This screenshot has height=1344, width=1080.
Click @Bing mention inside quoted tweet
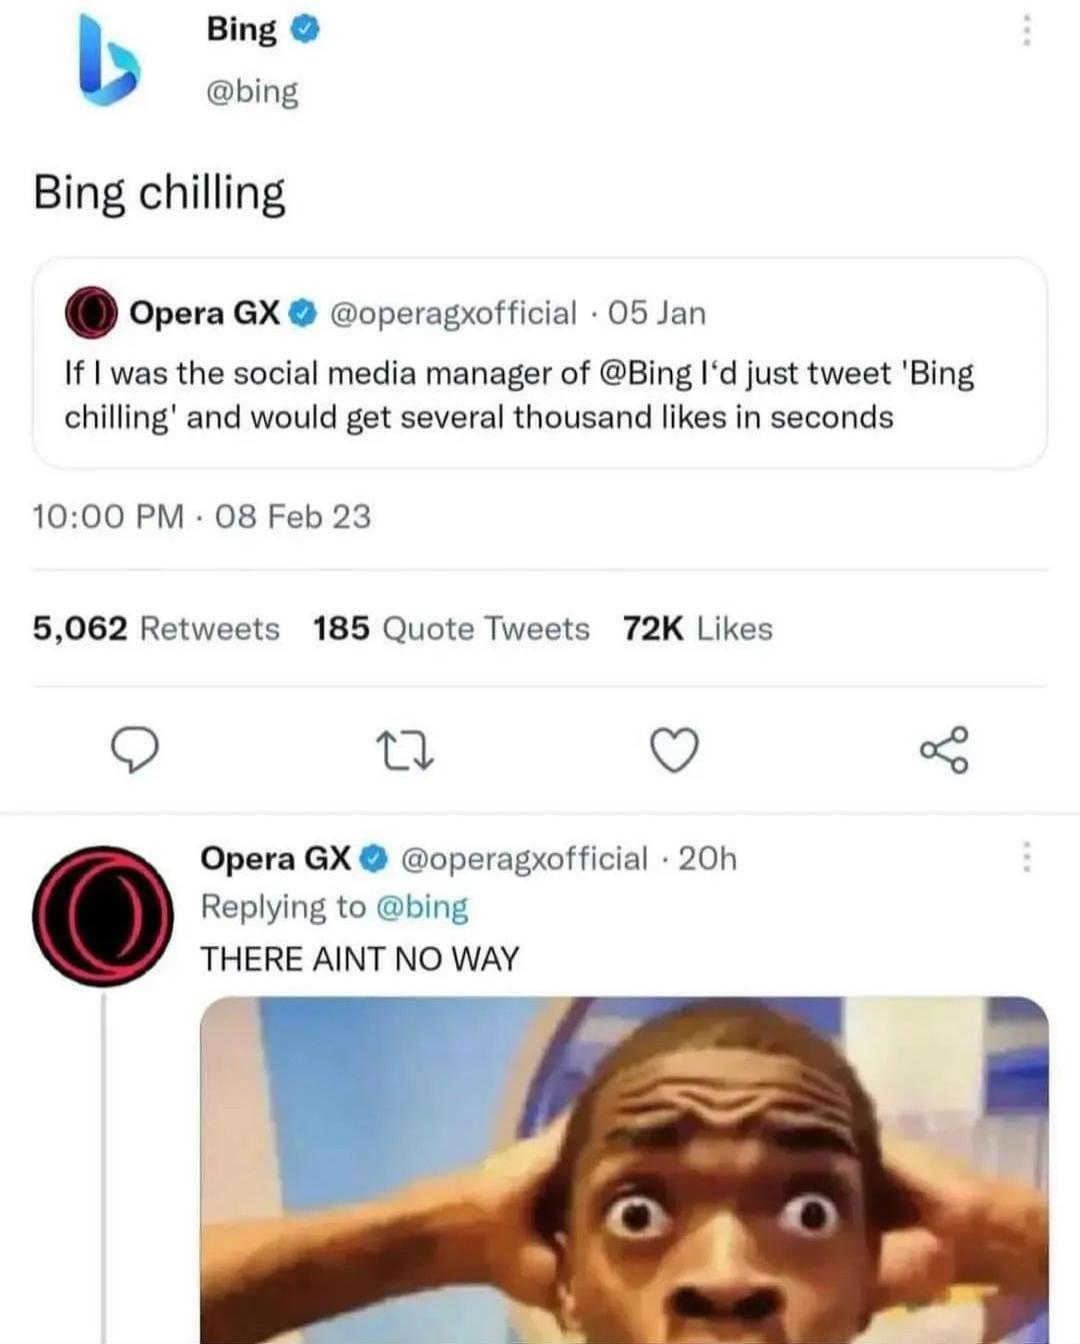[646, 373]
